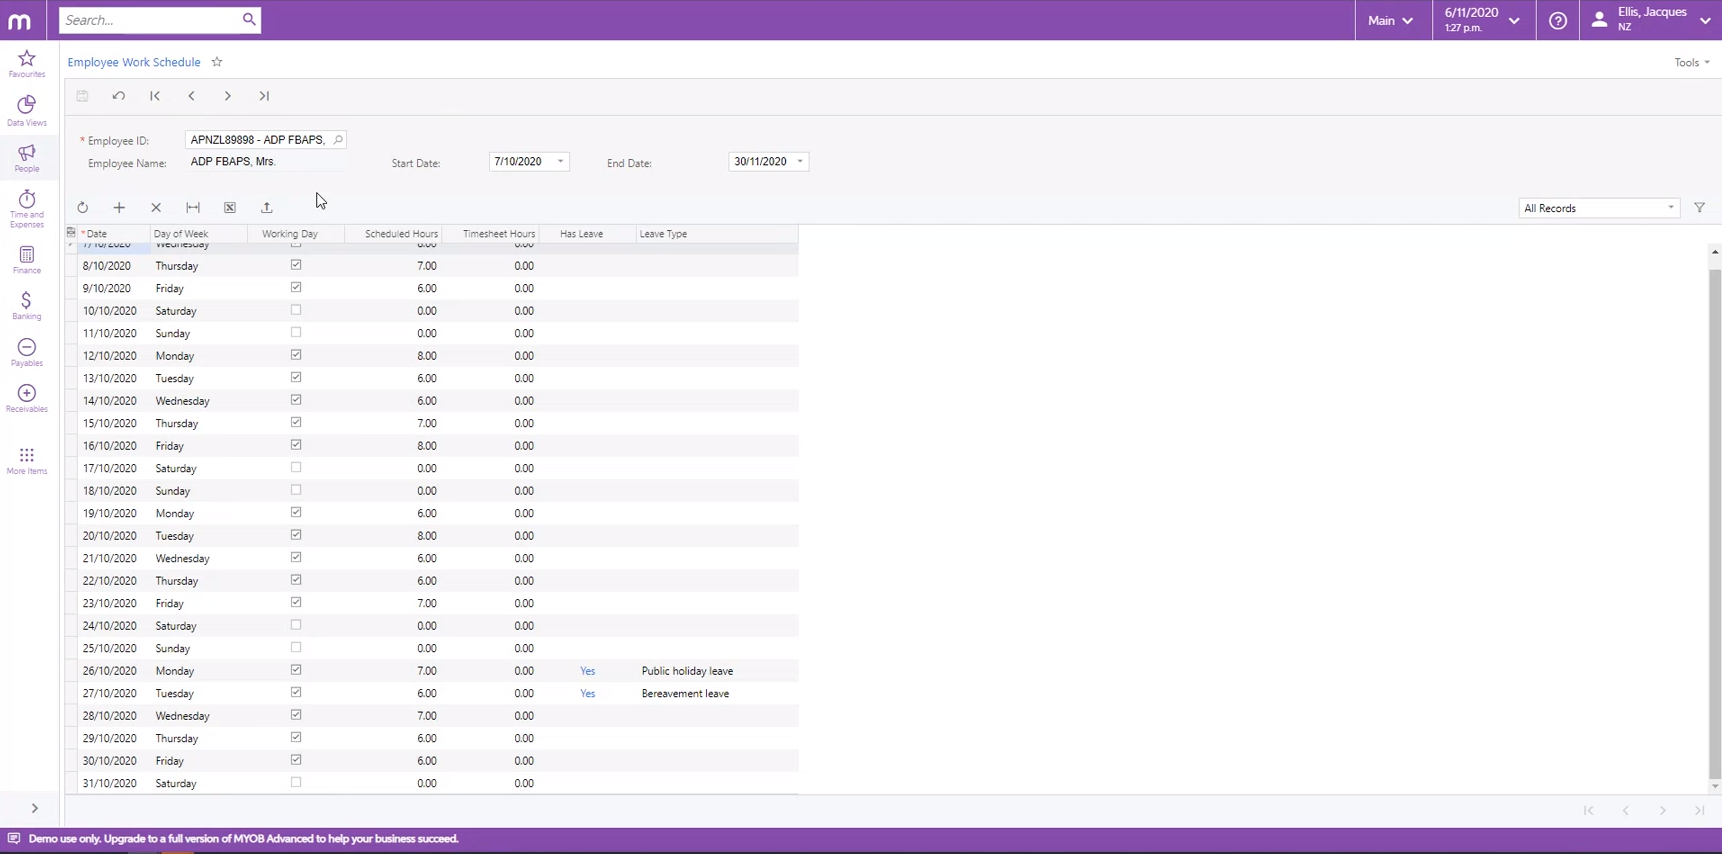Open the business date 6/11/2020 dropdown
1722x854 pixels.
pos(1481,20)
